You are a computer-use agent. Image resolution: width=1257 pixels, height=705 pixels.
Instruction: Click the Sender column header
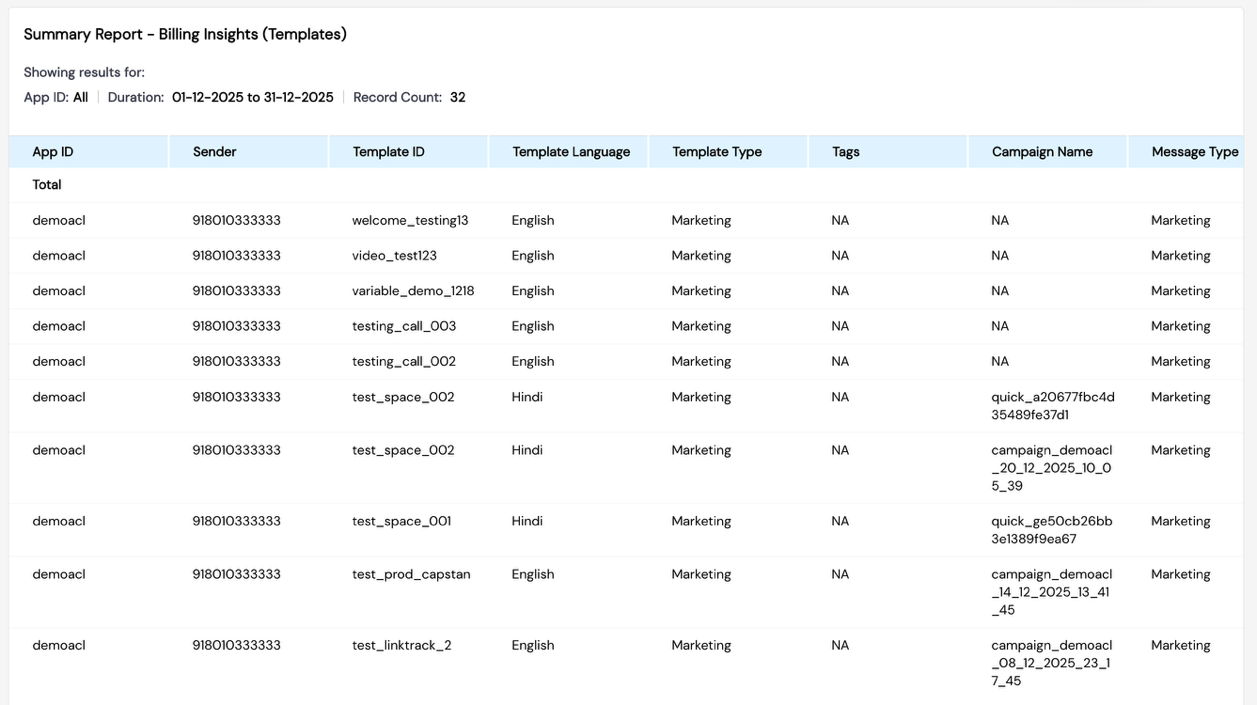248,152
